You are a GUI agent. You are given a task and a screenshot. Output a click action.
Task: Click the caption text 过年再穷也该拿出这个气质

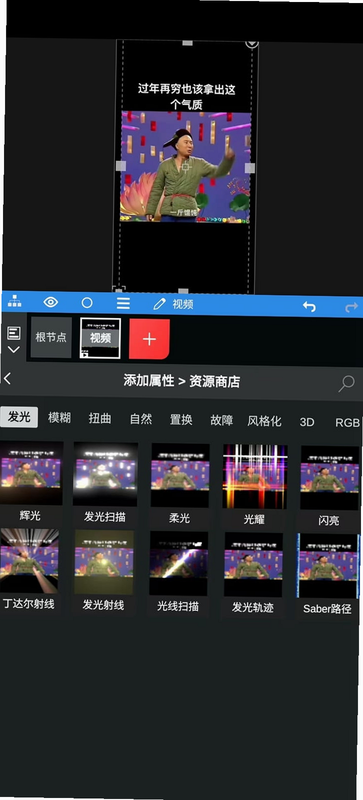(x=186, y=97)
